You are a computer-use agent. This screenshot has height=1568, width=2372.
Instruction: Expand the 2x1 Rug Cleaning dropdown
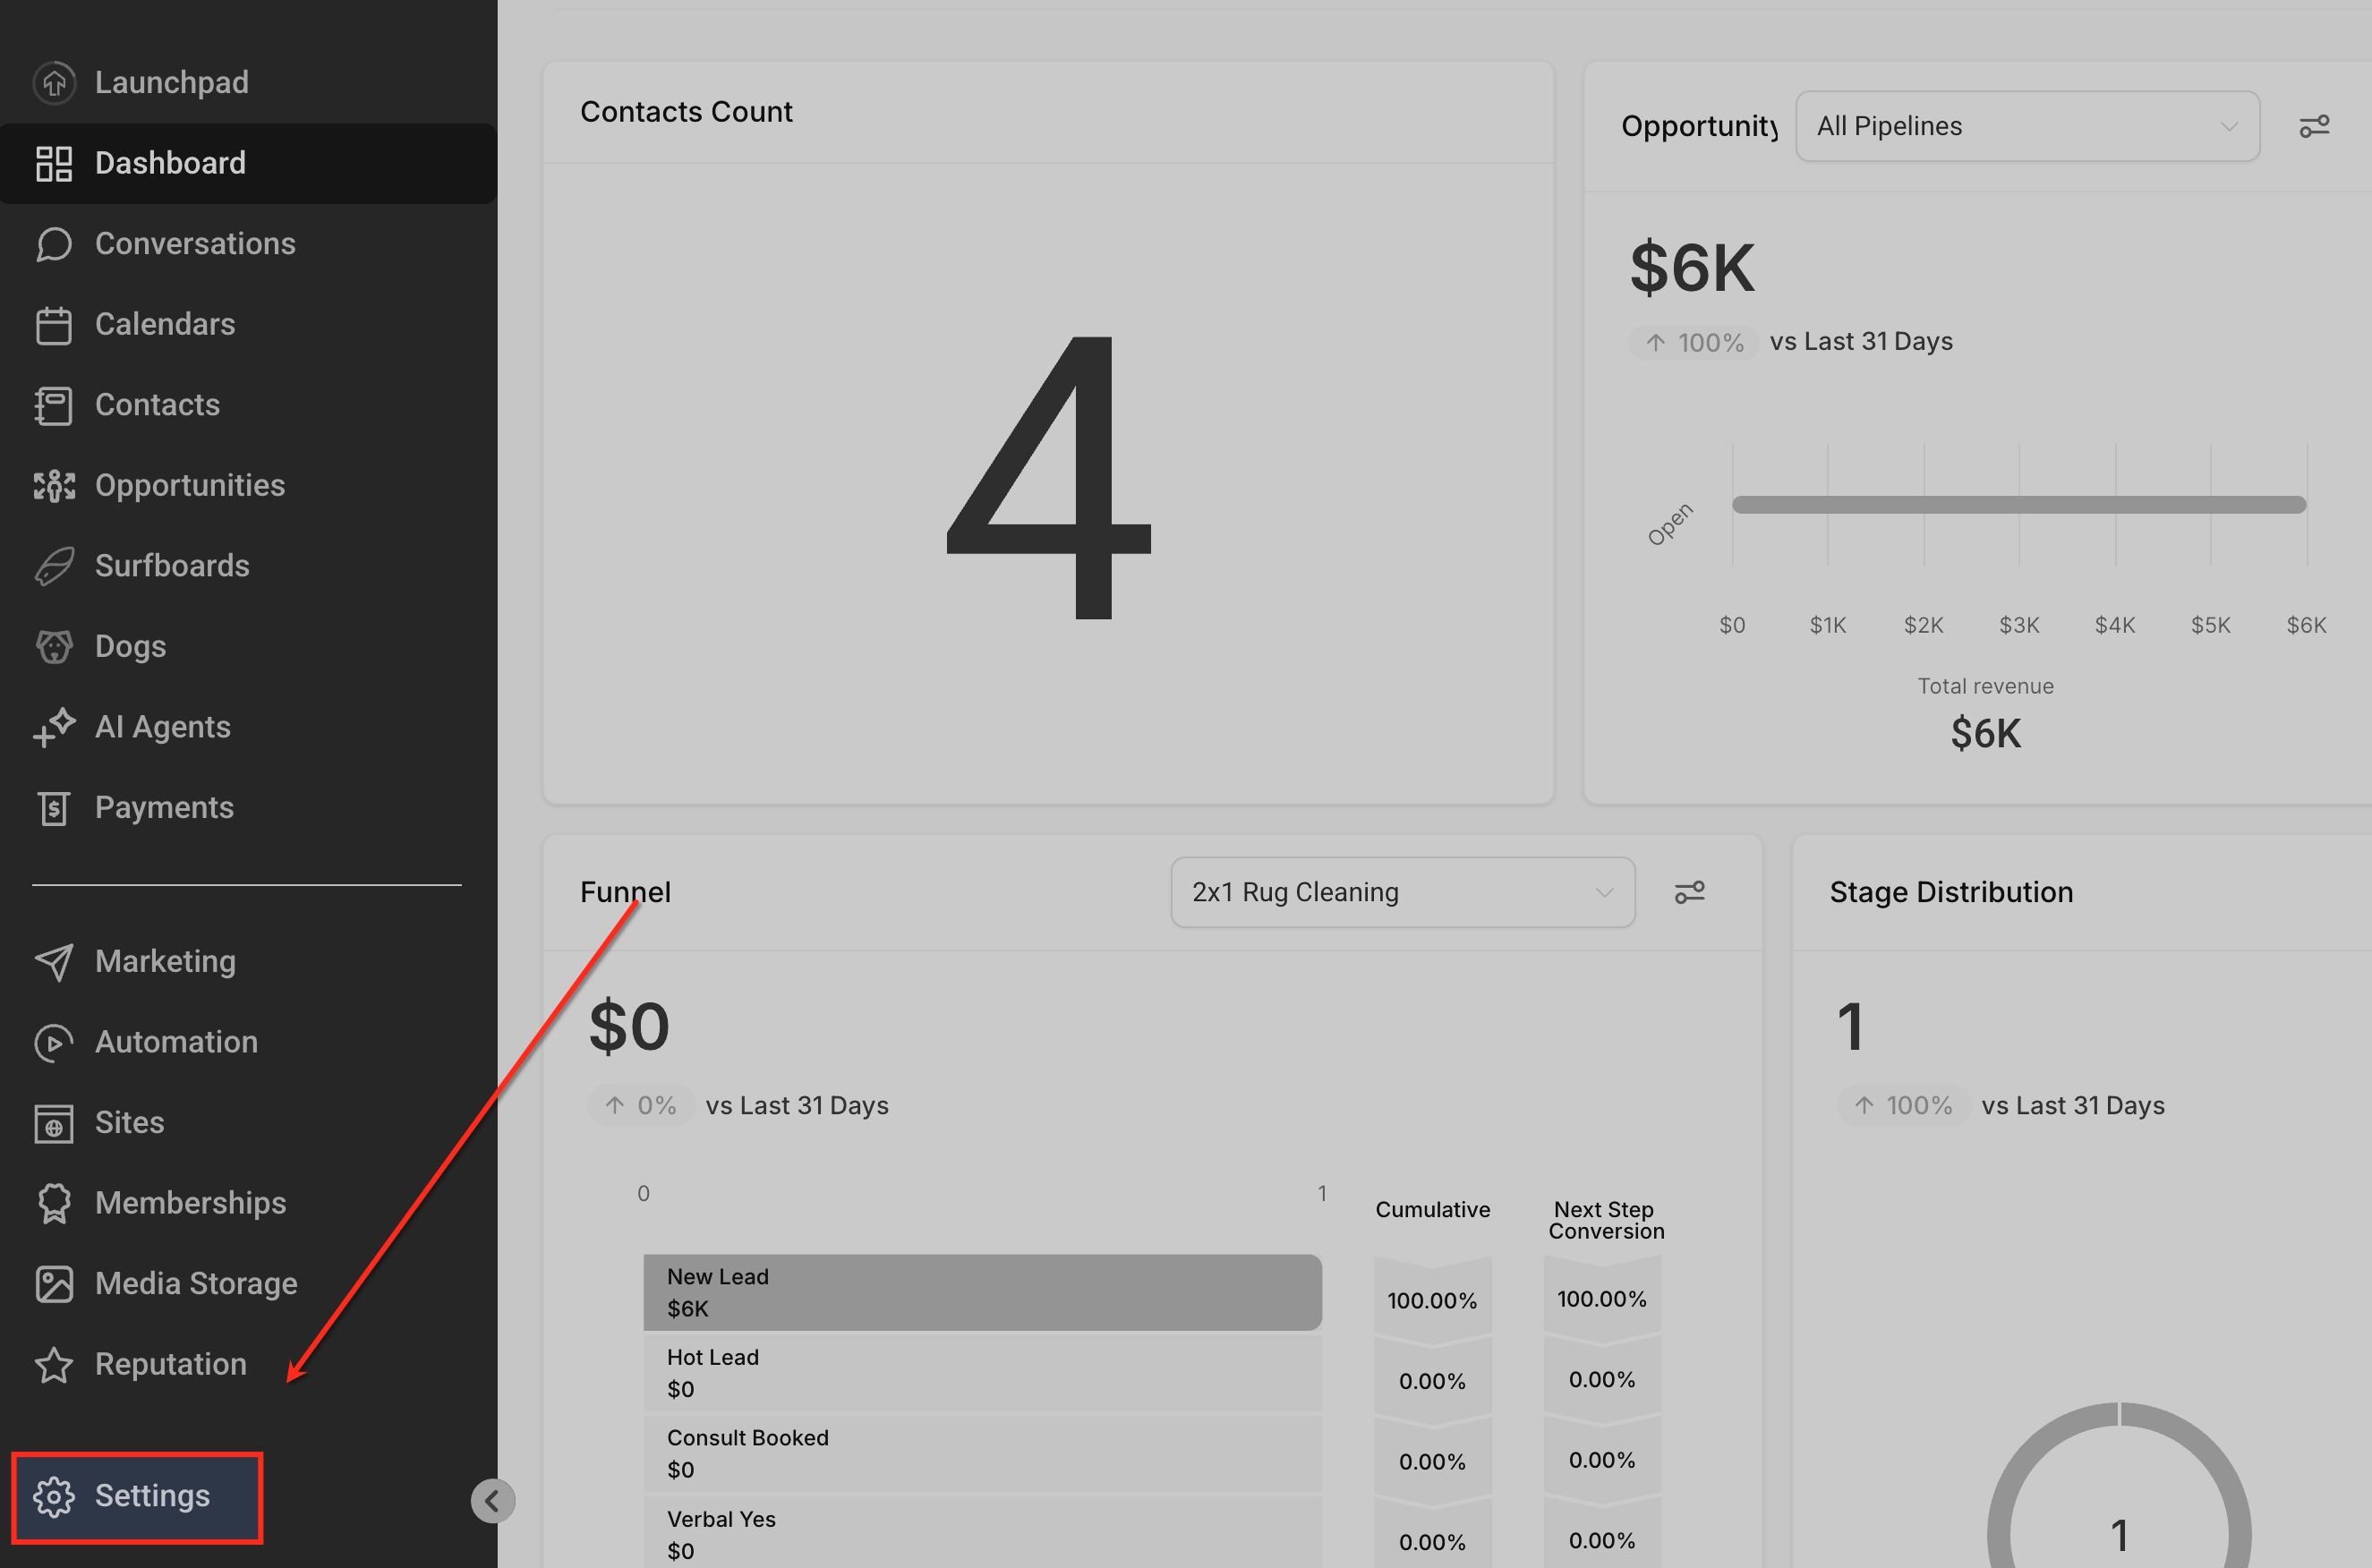click(x=1402, y=892)
